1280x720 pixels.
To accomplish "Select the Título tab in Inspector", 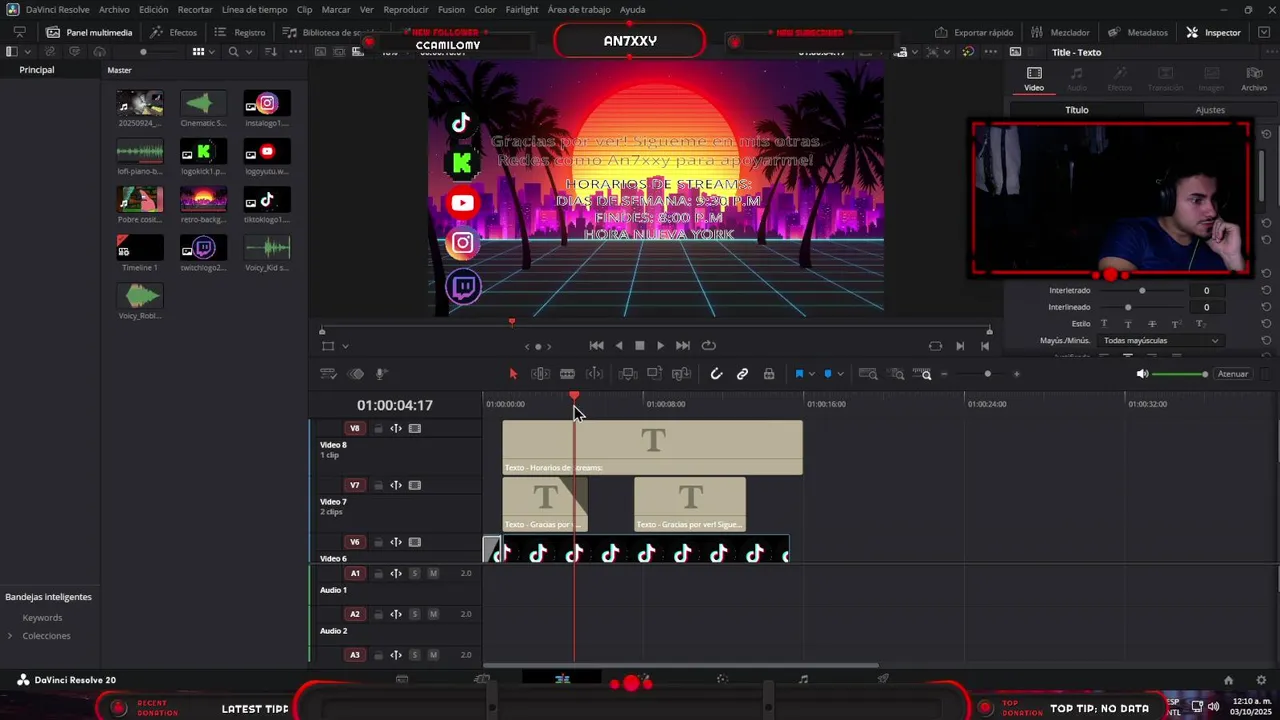I will 1076,110.
